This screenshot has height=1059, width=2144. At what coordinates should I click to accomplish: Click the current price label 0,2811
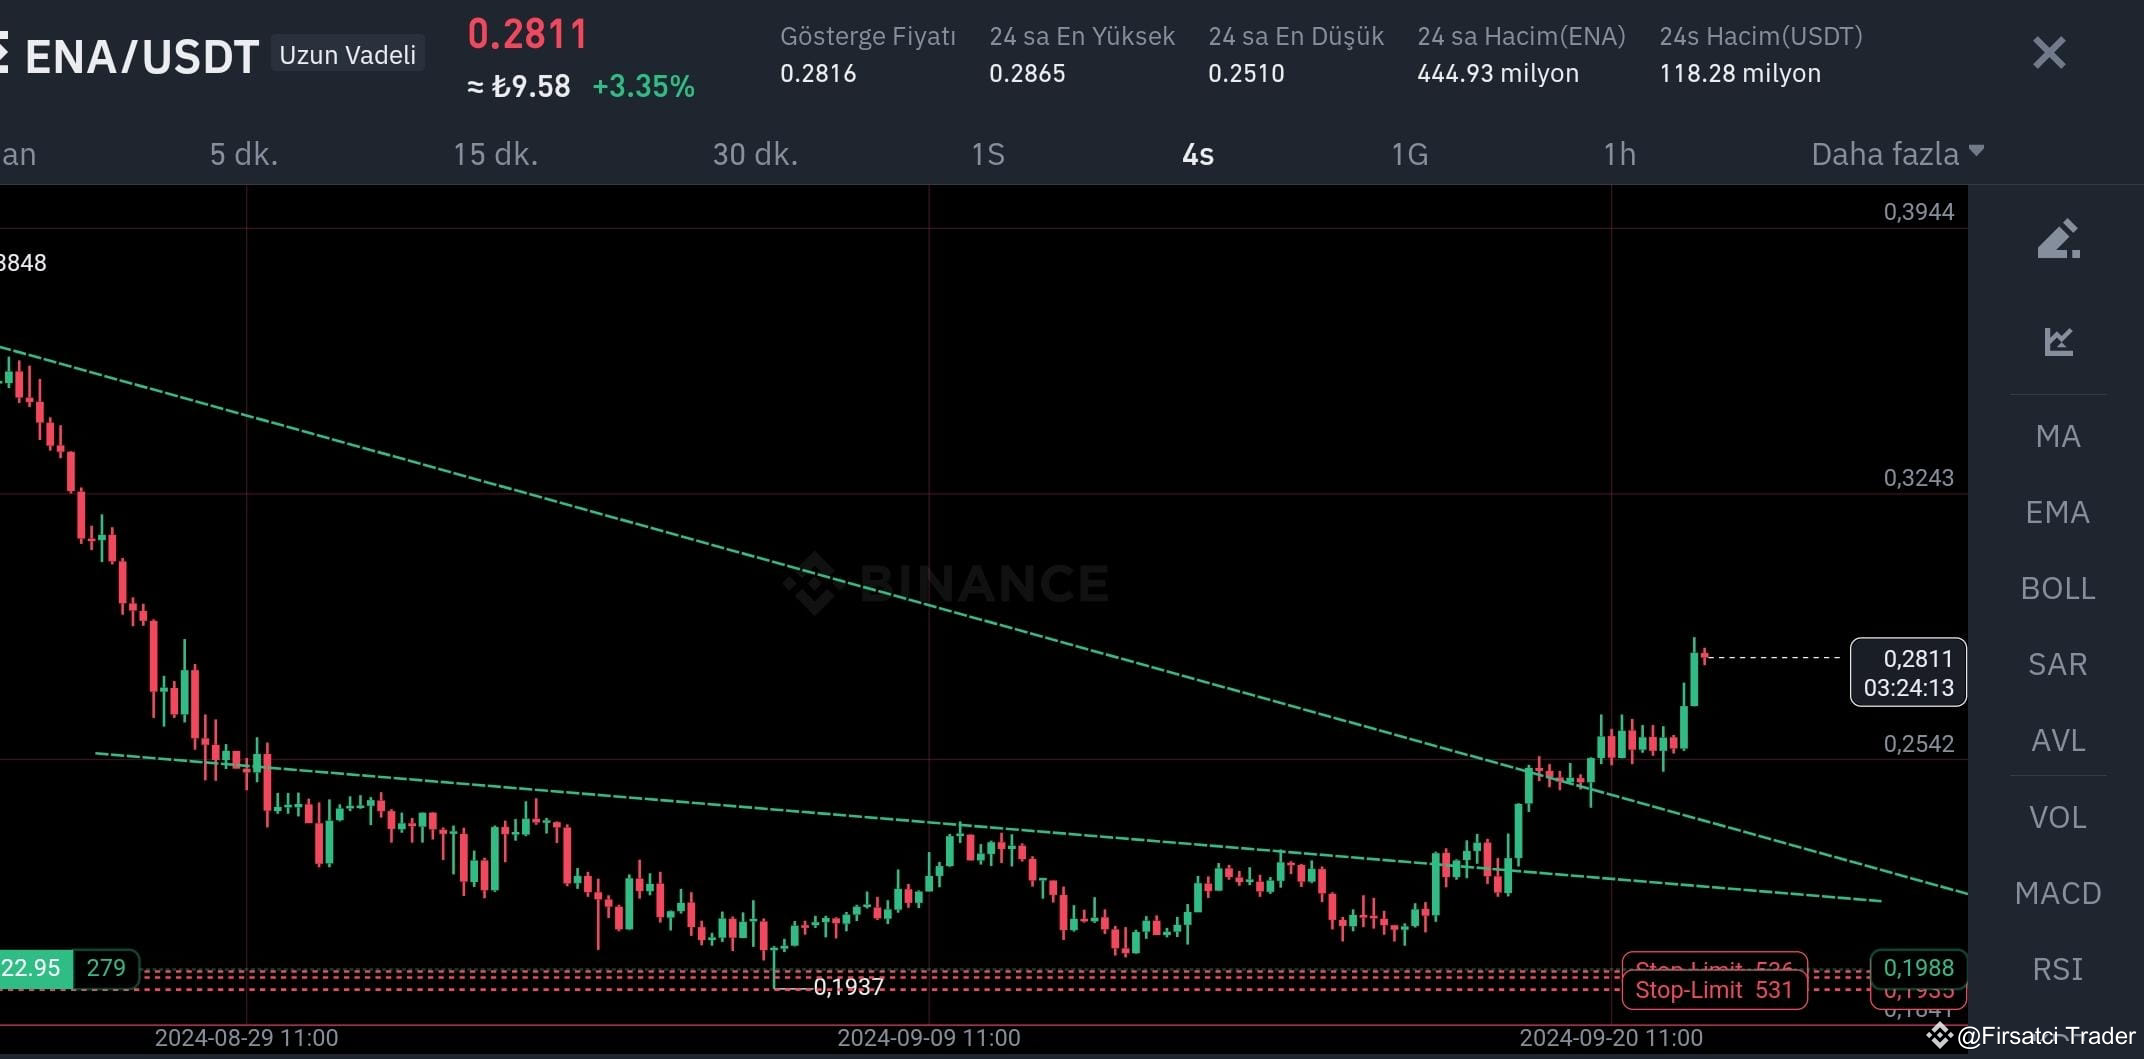(x=1908, y=672)
